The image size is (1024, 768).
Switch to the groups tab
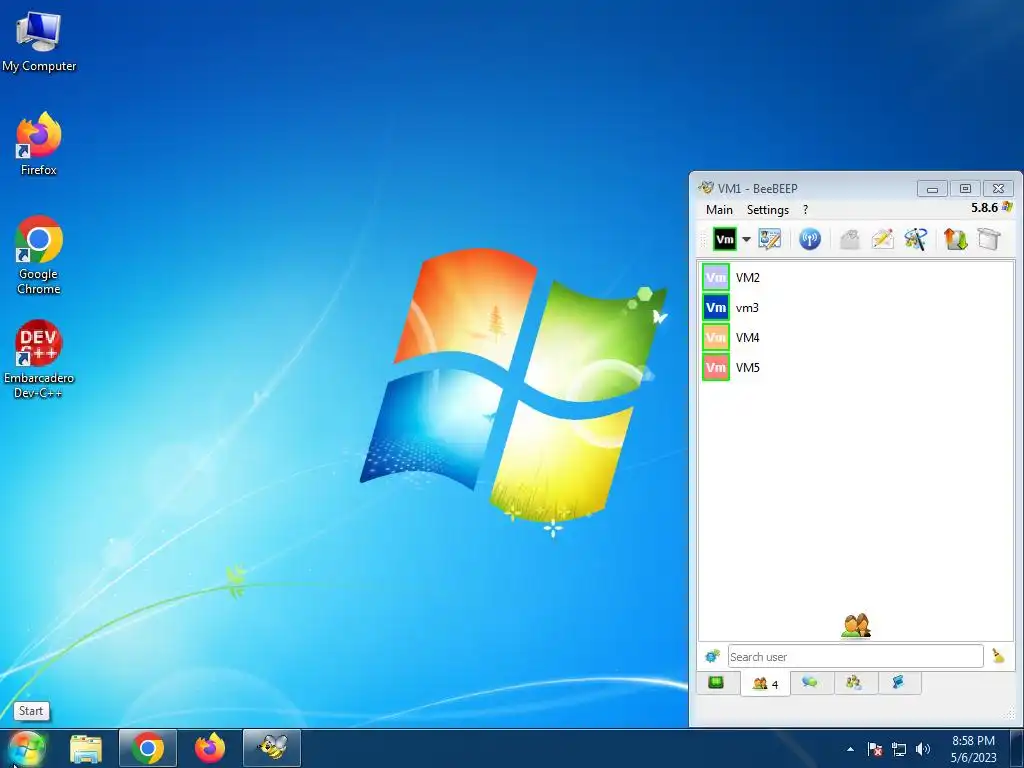[854, 683]
